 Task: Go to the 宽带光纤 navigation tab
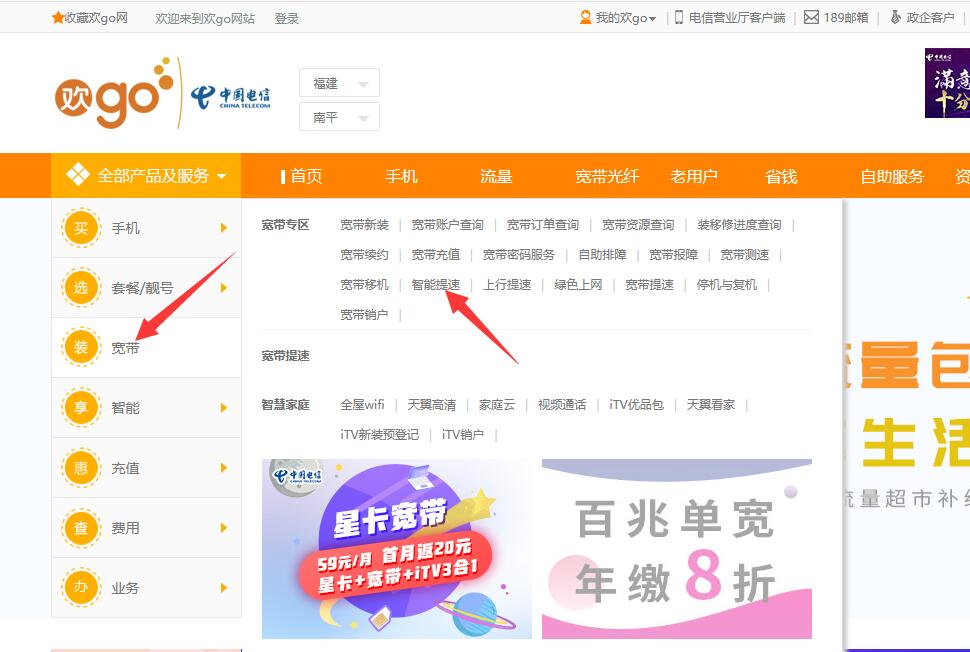tap(606, 176)
